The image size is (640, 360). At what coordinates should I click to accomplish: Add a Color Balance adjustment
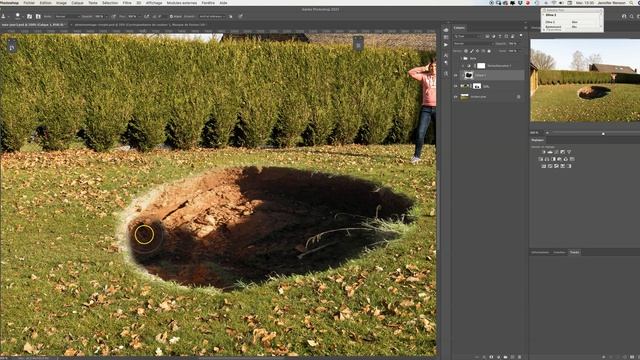click(547, 159)
